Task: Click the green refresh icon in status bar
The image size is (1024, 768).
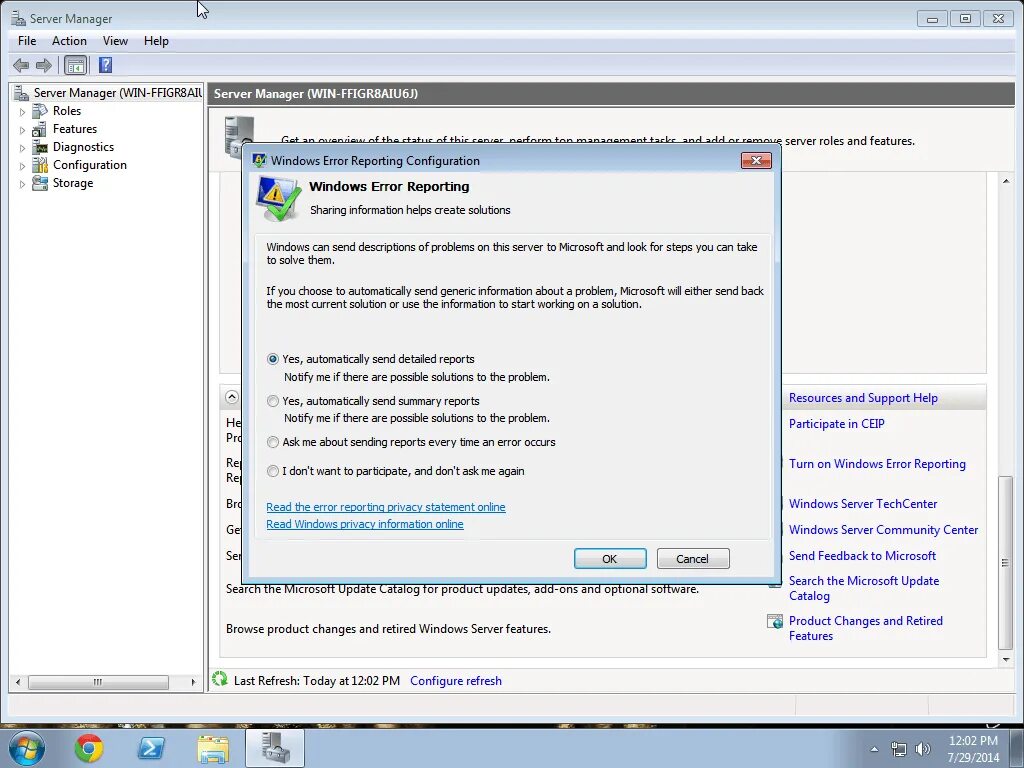Action: 220,680
